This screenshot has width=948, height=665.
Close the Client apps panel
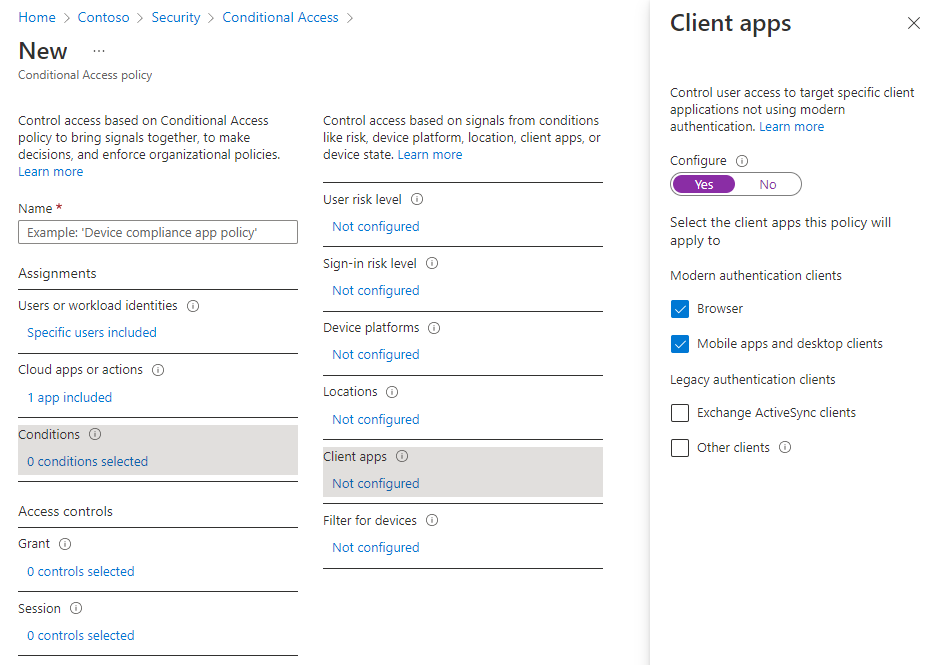(913, 22)
